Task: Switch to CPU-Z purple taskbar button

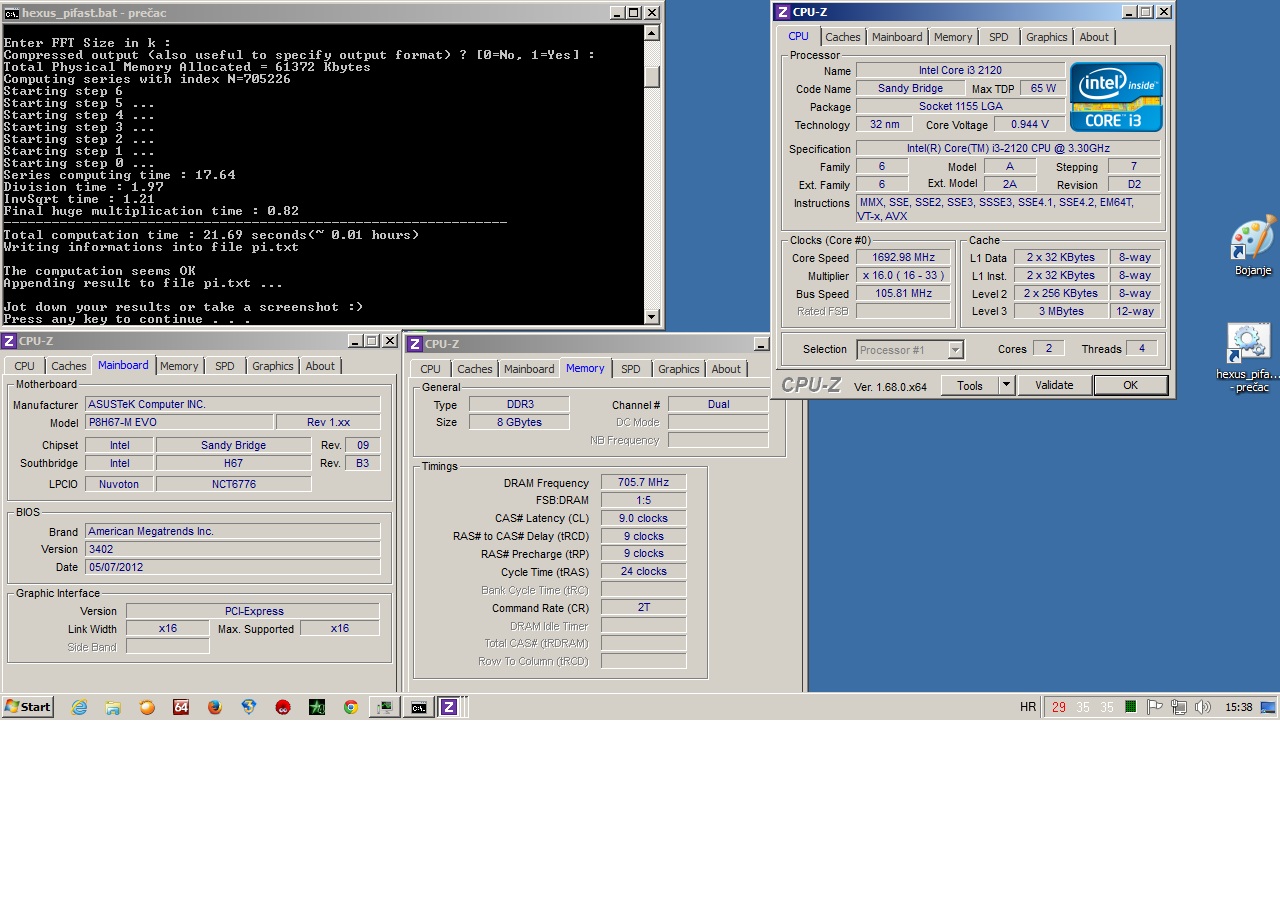Action: pyautogui.click(x=450, y=707)
